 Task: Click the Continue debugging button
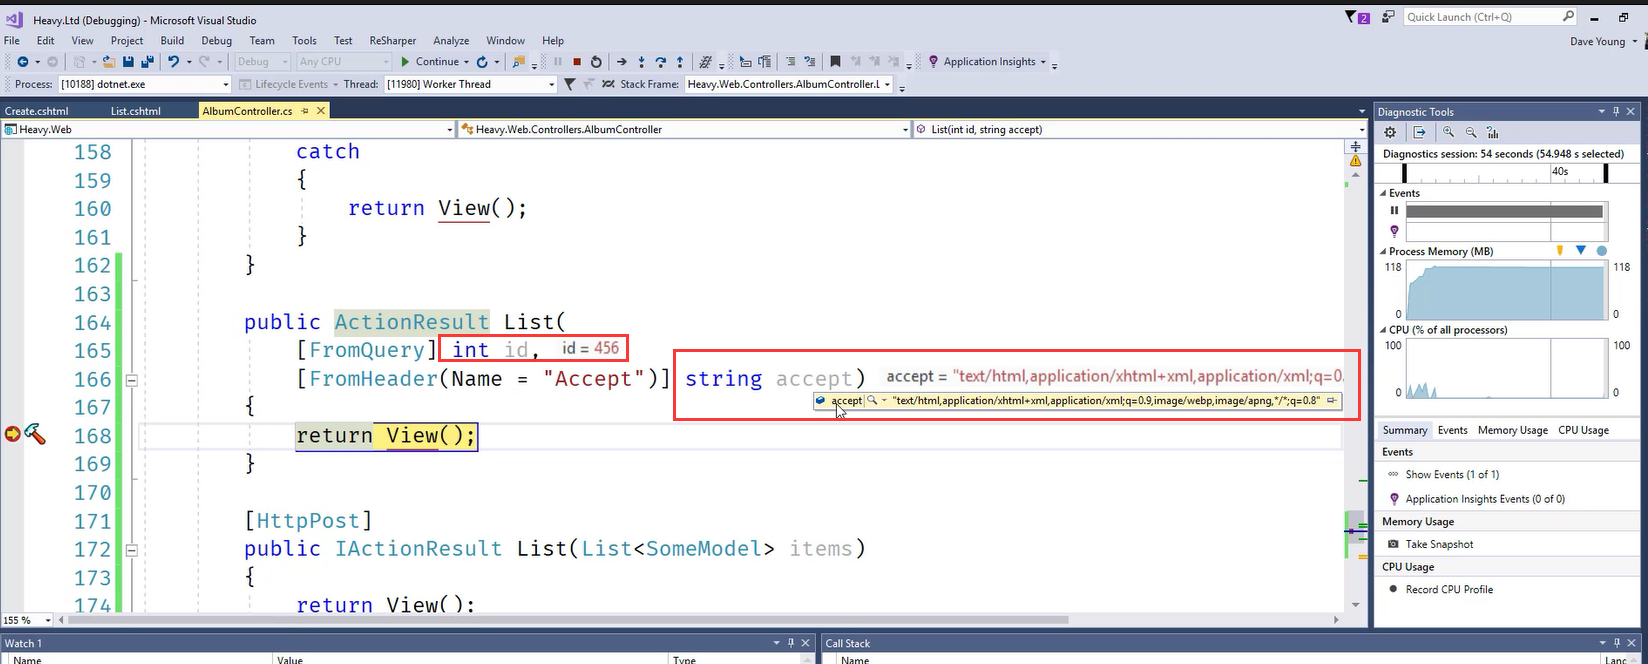click(430, 62)
